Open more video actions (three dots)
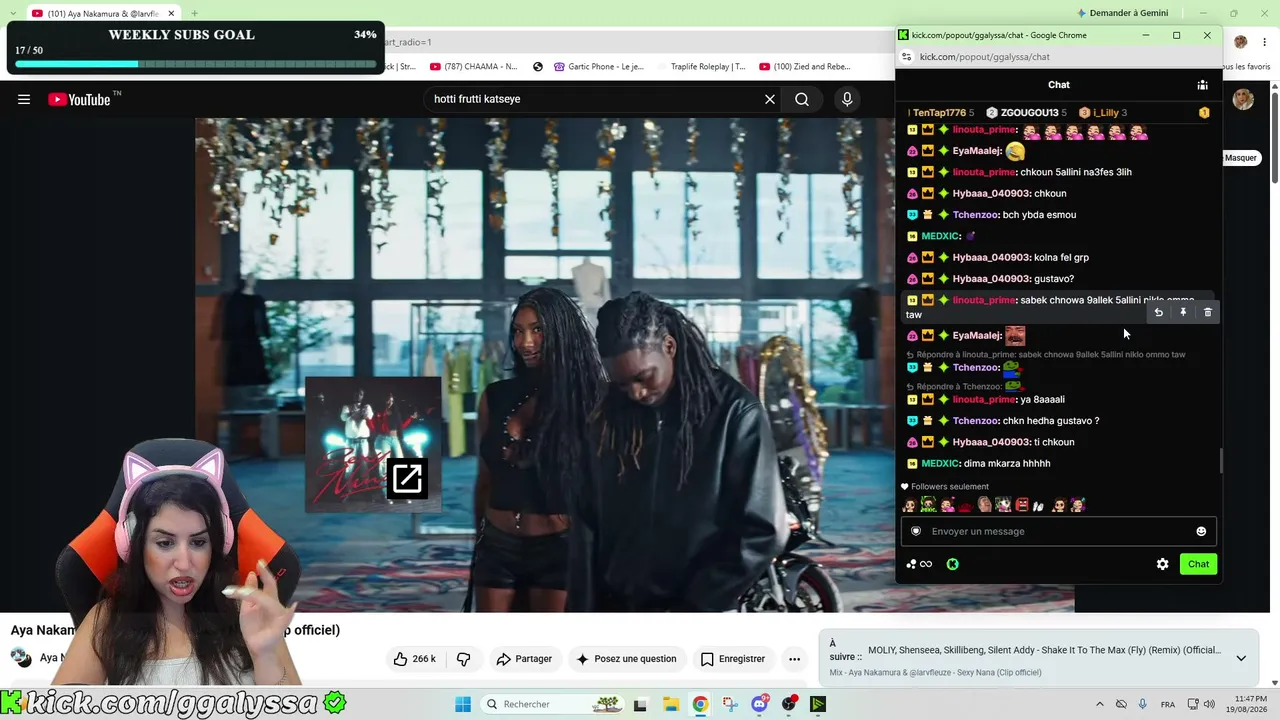Viewport: 1280px width, 720px height. [794, 659]
